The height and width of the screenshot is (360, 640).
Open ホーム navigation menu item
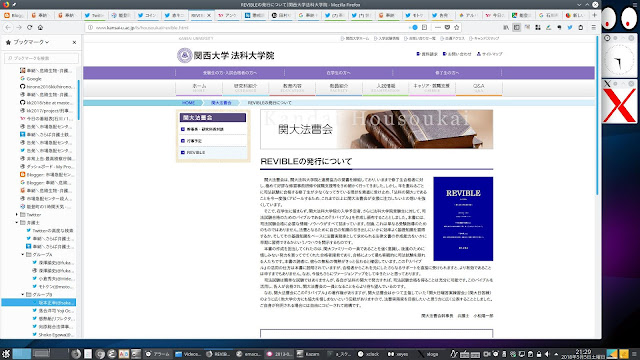[x=199, y=88]
